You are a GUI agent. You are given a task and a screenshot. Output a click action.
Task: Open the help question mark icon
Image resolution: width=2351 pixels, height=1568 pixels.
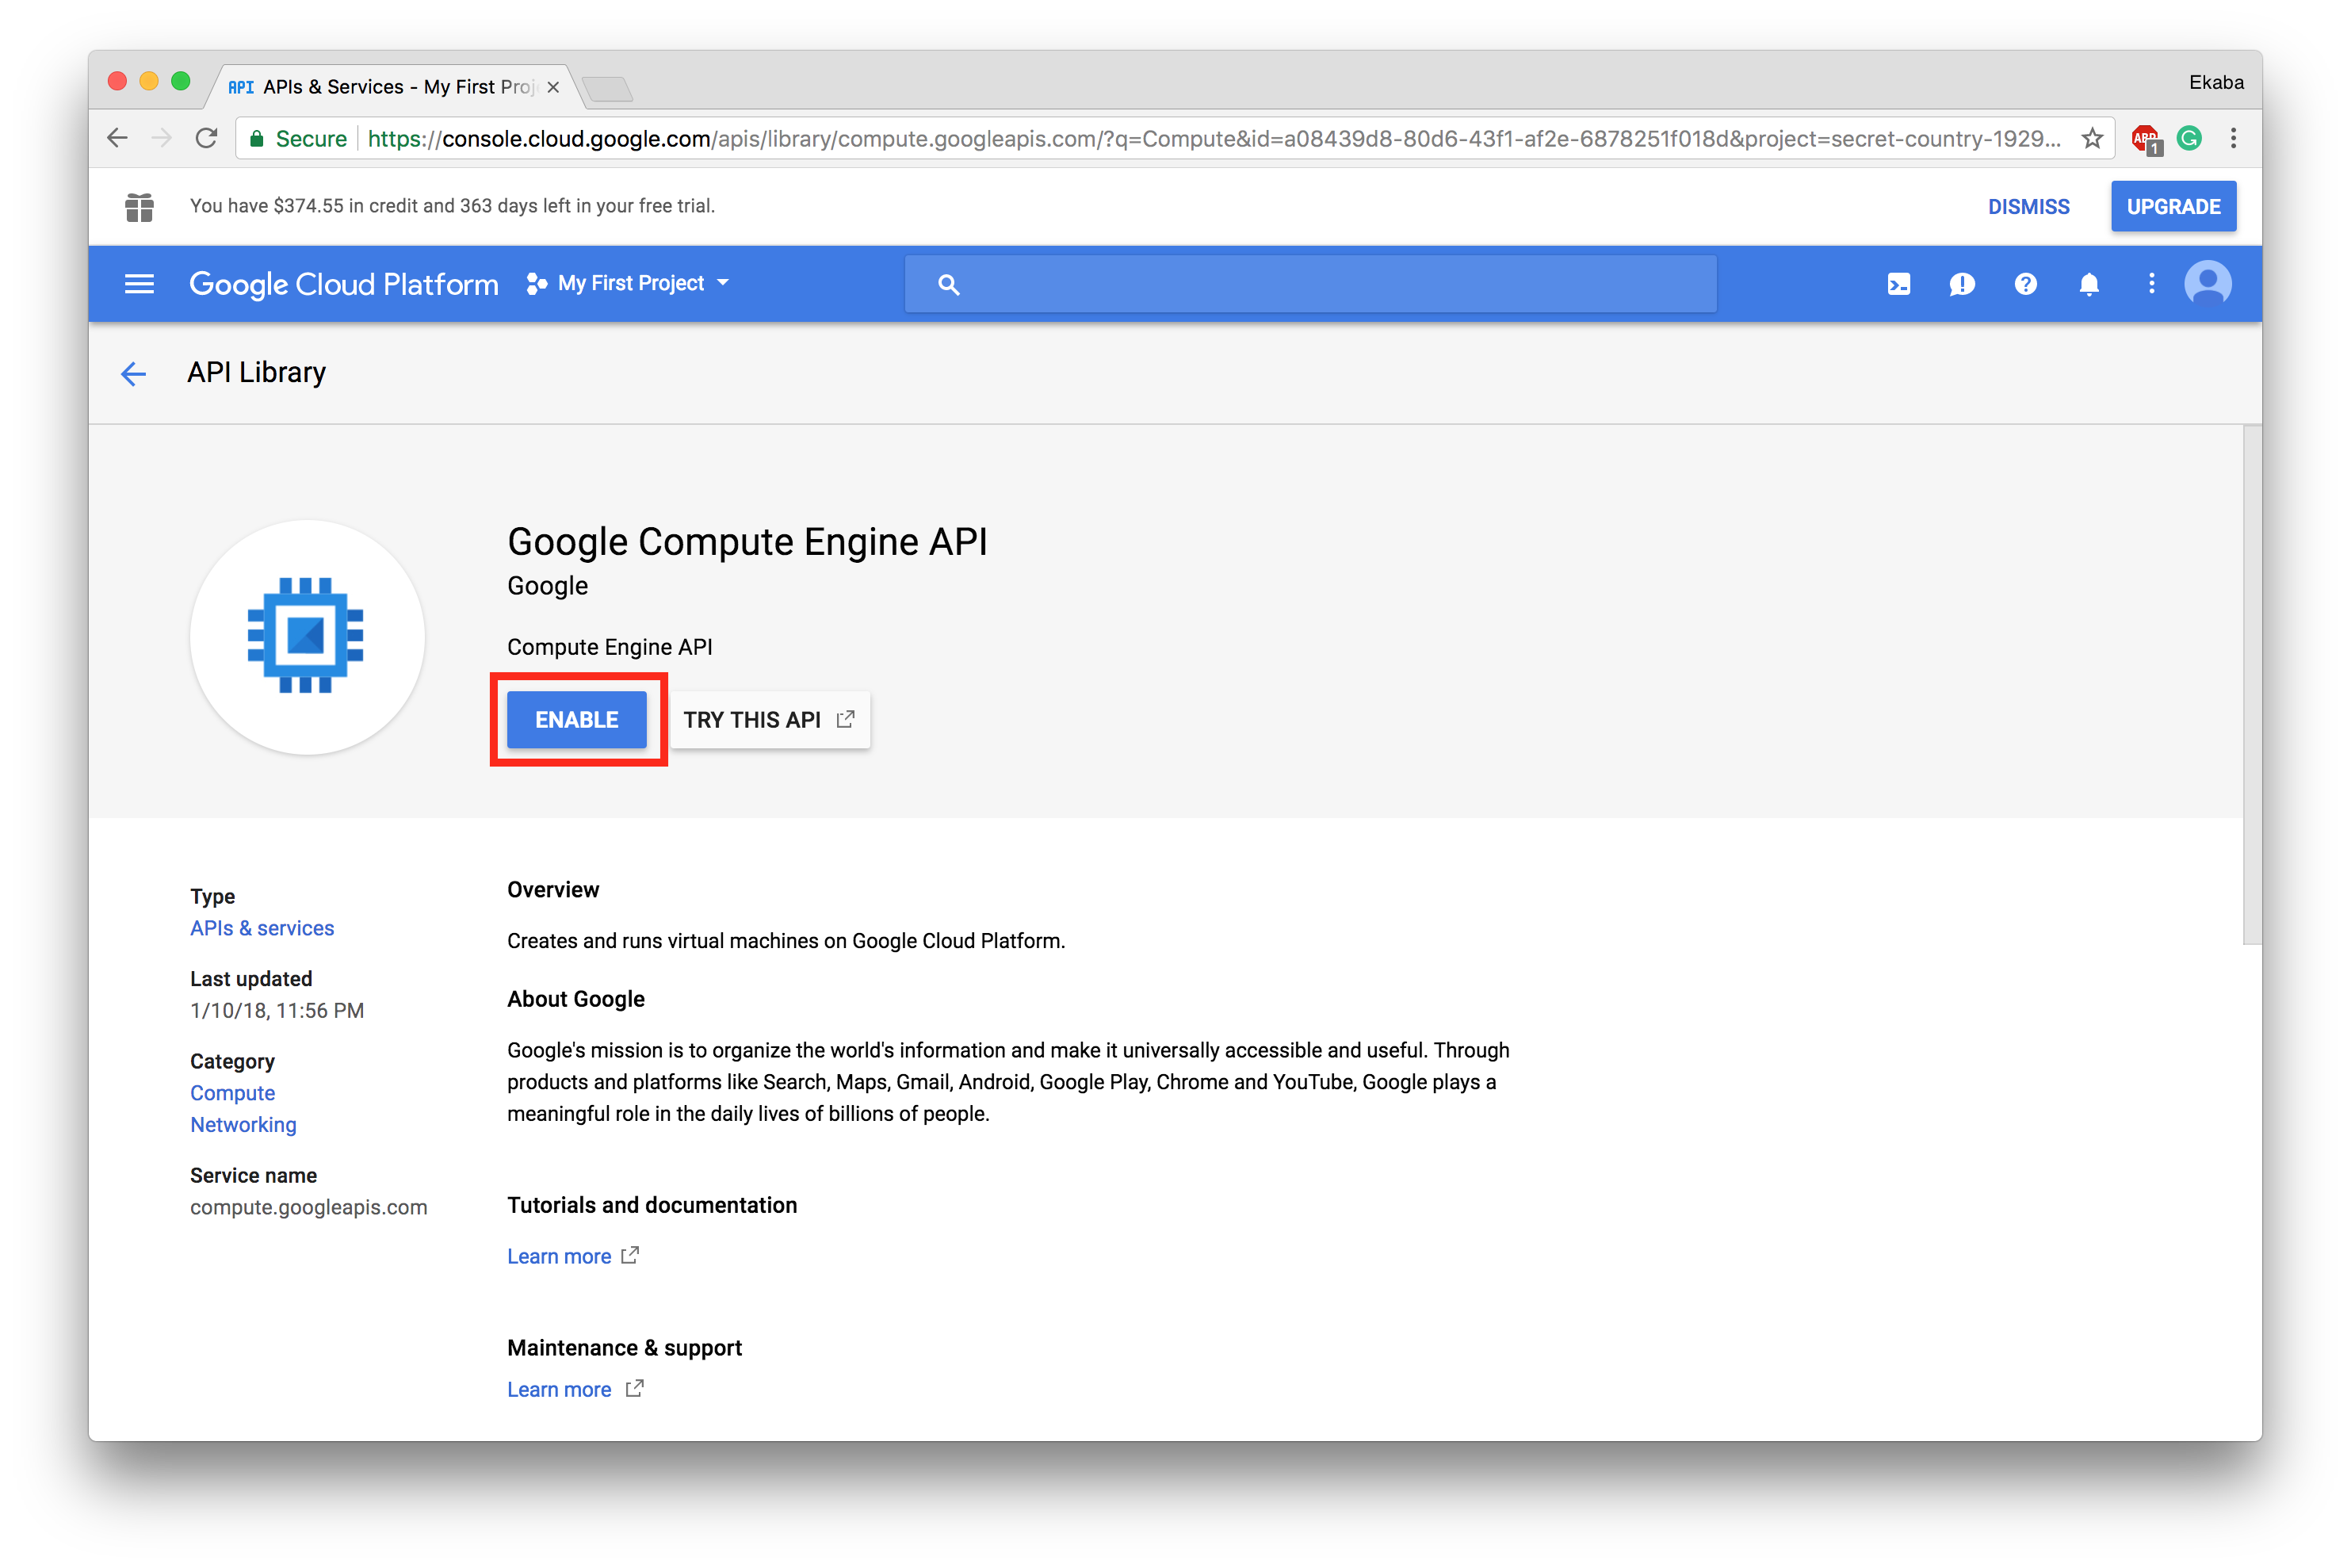click(x=2025, y=284)
